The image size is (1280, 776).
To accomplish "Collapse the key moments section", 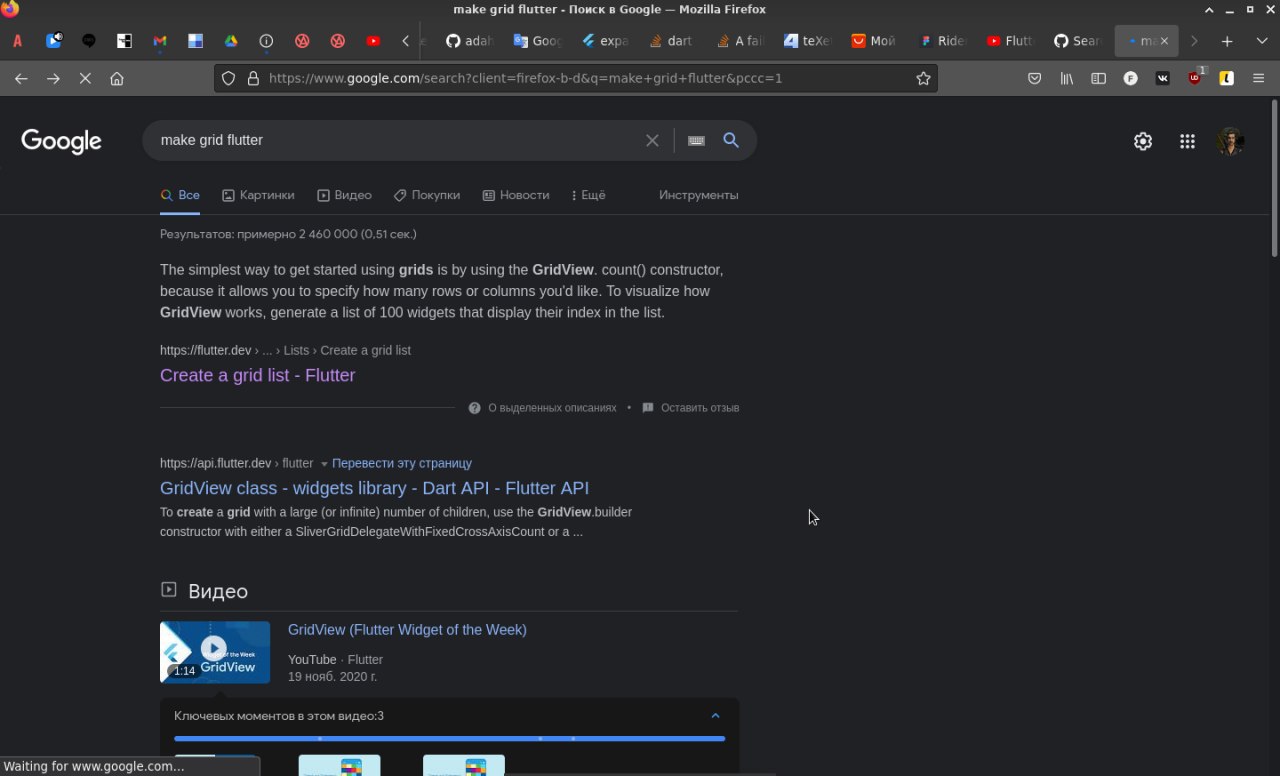I will tap(715, 716).
